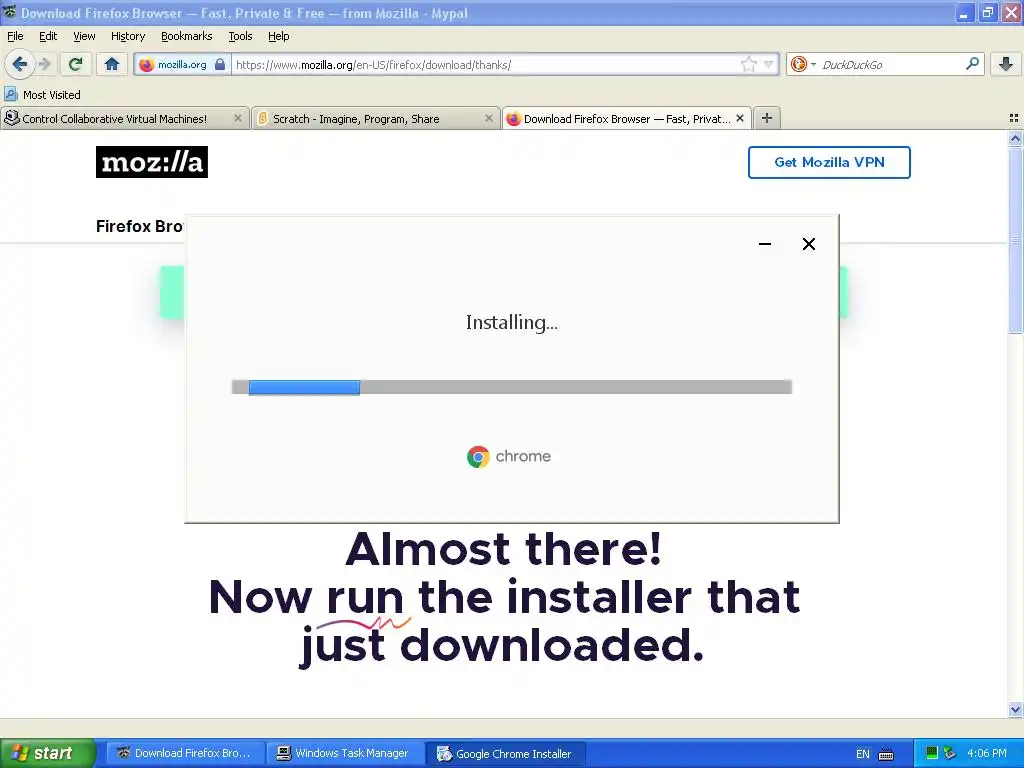The image size is (1024, 768).
Task: Open the home page icon
Action: tap(112, 64)
